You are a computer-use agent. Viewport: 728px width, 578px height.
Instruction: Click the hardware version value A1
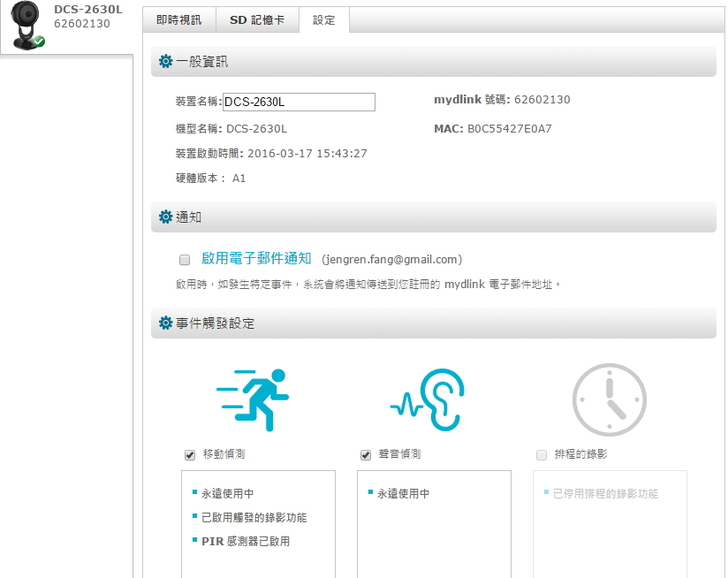point(239,178)
